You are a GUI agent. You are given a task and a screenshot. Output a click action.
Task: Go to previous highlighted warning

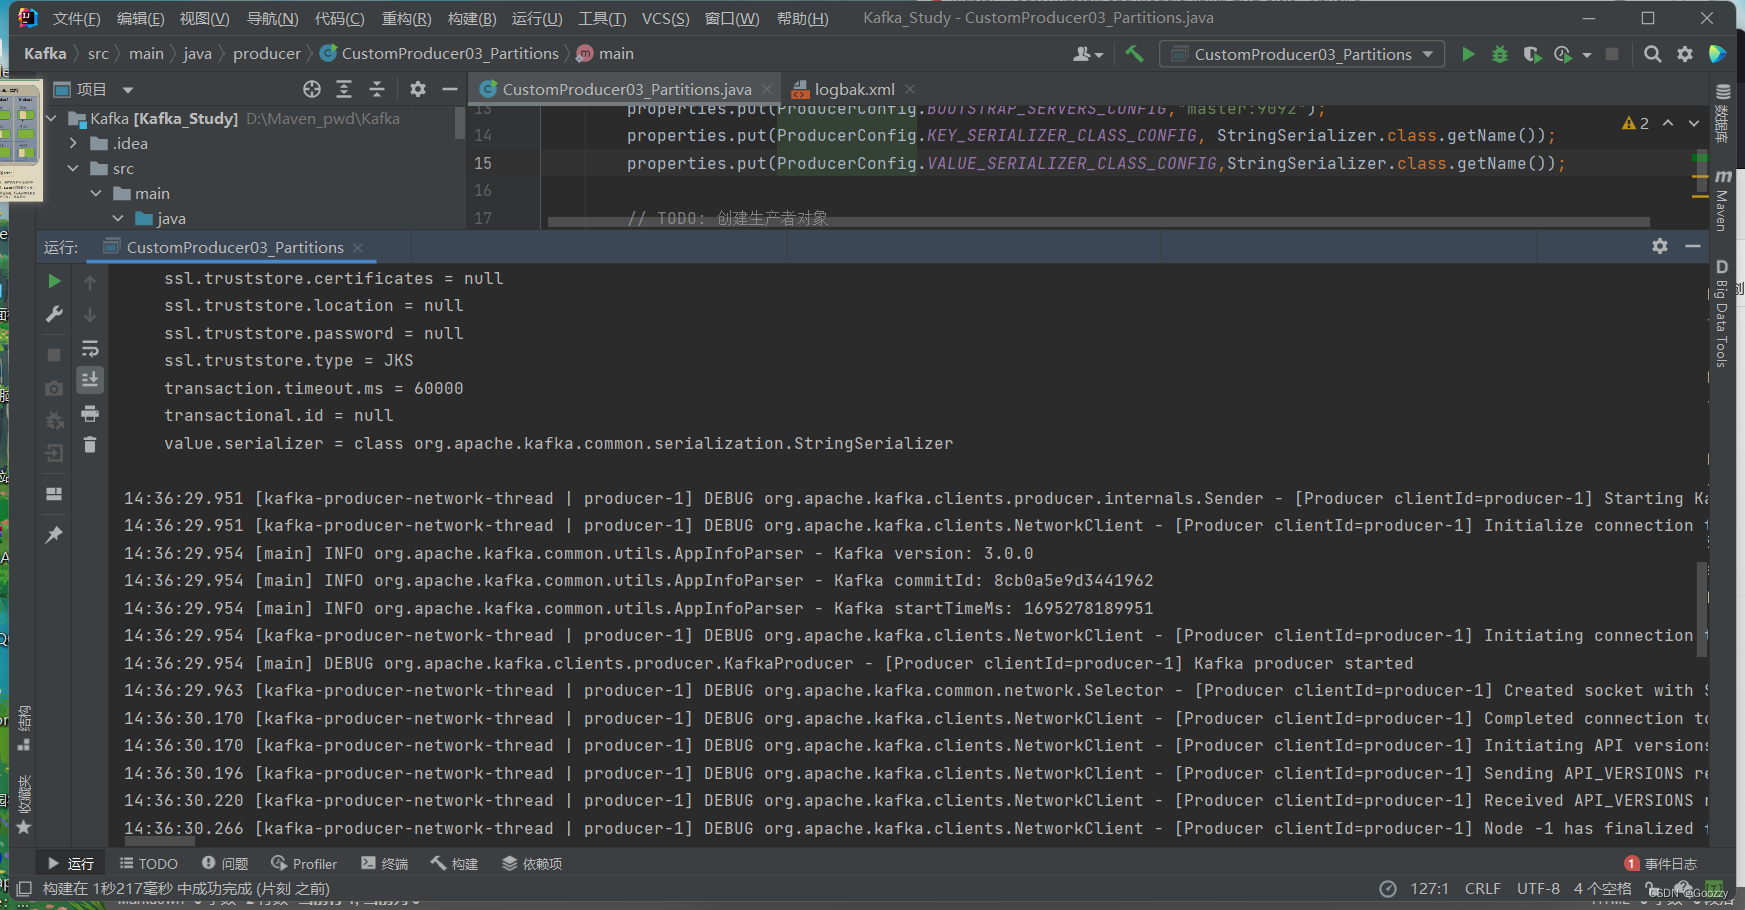pos(1668,123)
